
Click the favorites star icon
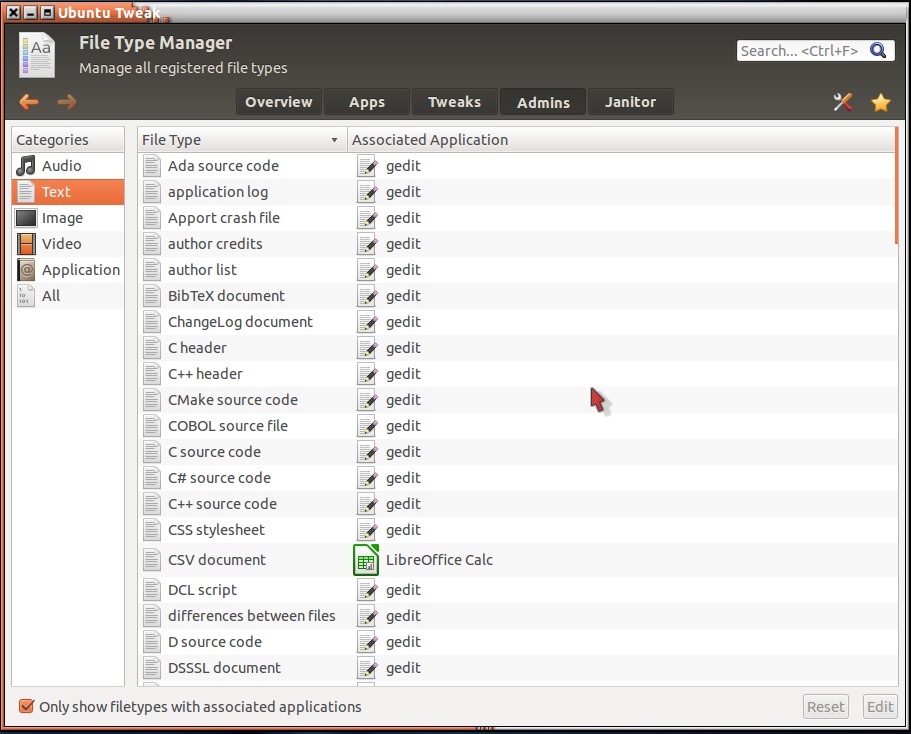click(x=881, y=102)
